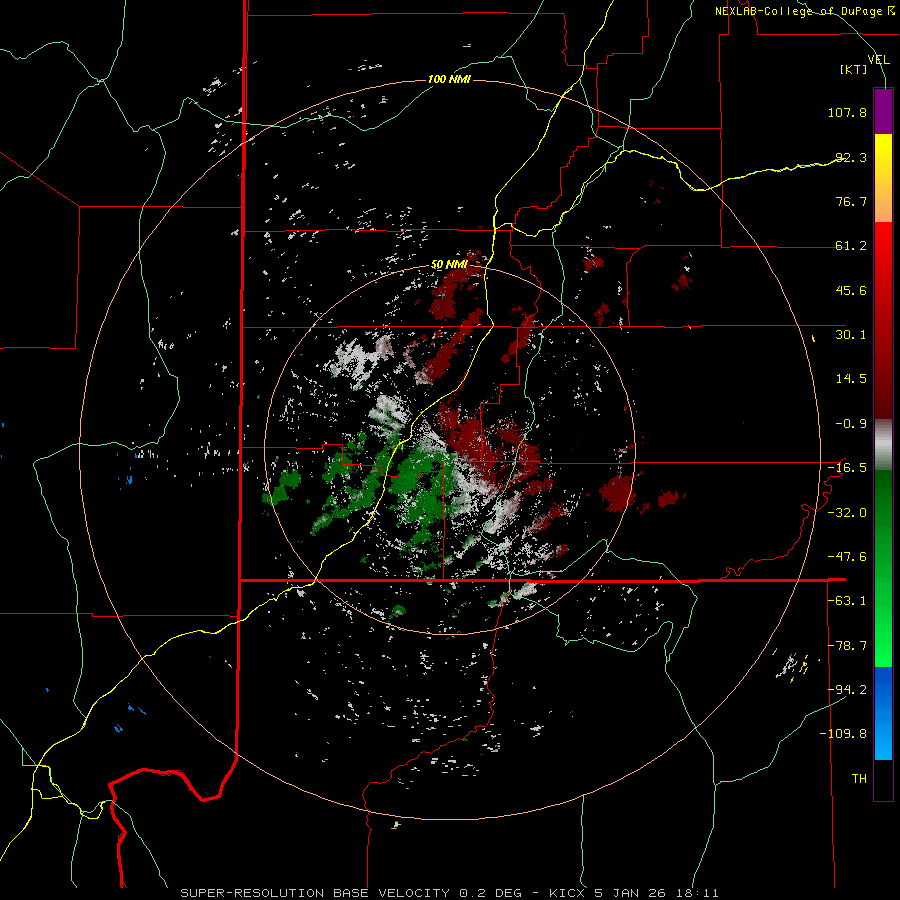Click the VEL legend title
The height and width of the screenshot is (900, 900).
click(x=878, y=60)
